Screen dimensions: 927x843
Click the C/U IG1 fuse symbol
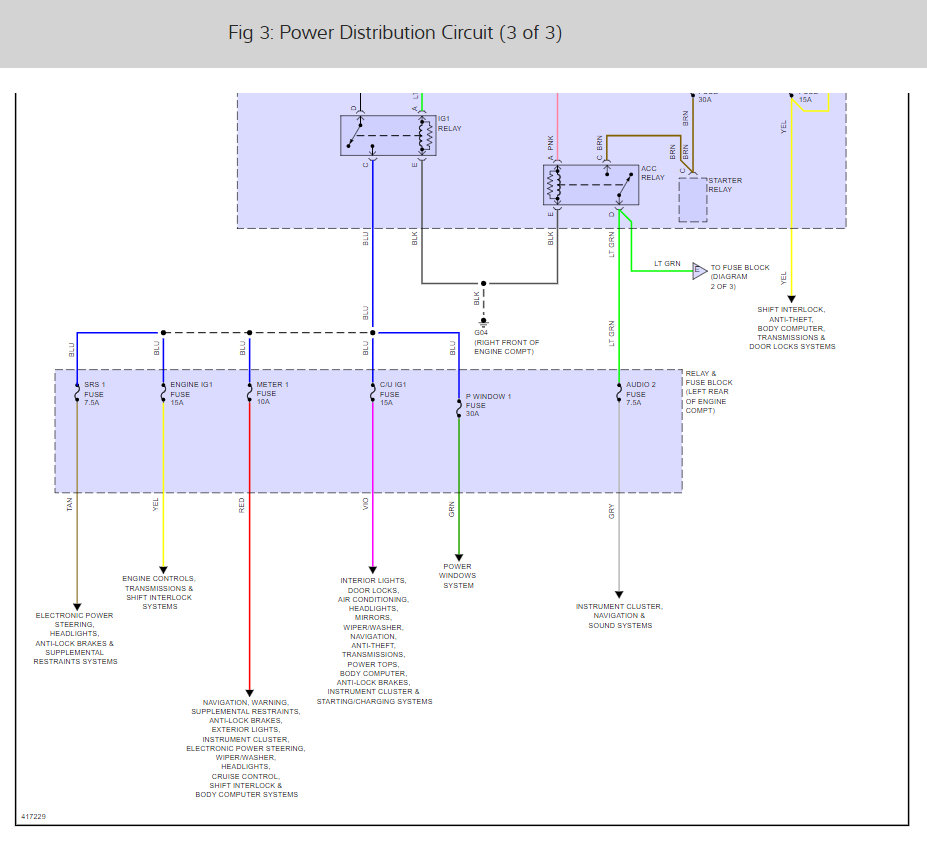coord(372,393)
